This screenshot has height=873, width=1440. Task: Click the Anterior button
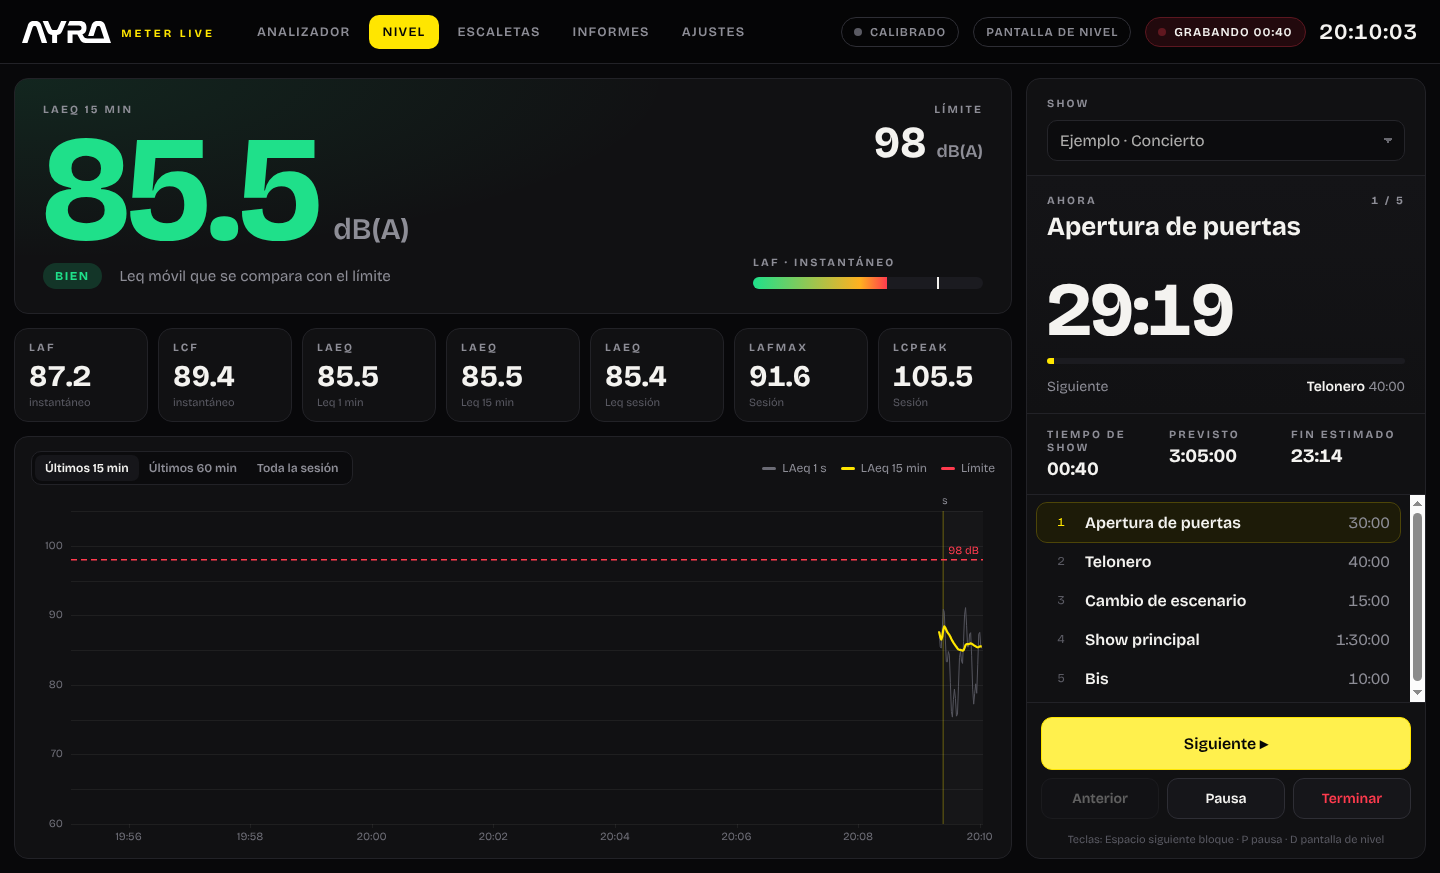tap(1100, 798)
